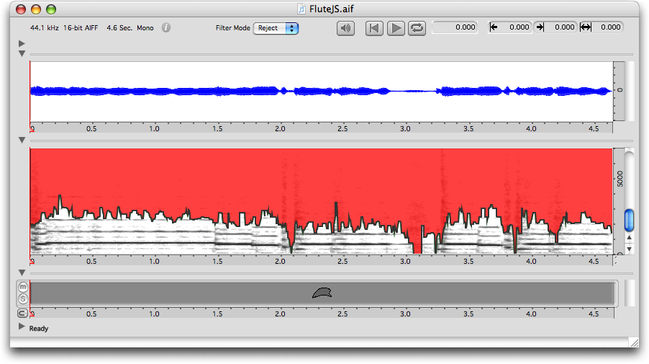The image size is (649, 364).
Task: Collapse the waveform display triangle
Action: (22, 54)
